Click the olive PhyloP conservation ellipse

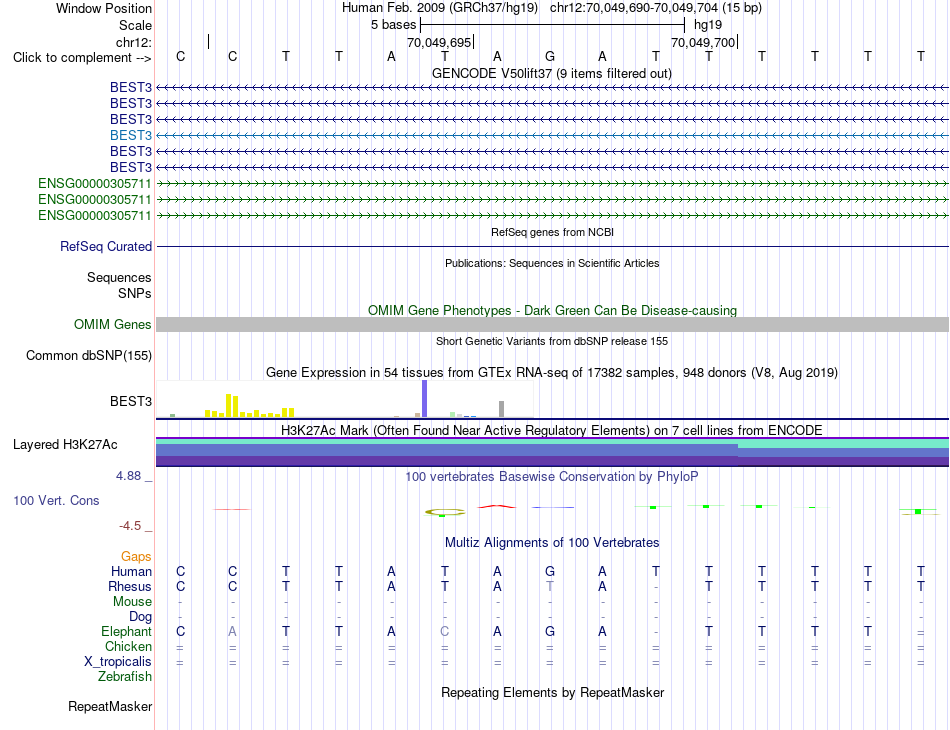pyautogui.click(x=445, y=513)
